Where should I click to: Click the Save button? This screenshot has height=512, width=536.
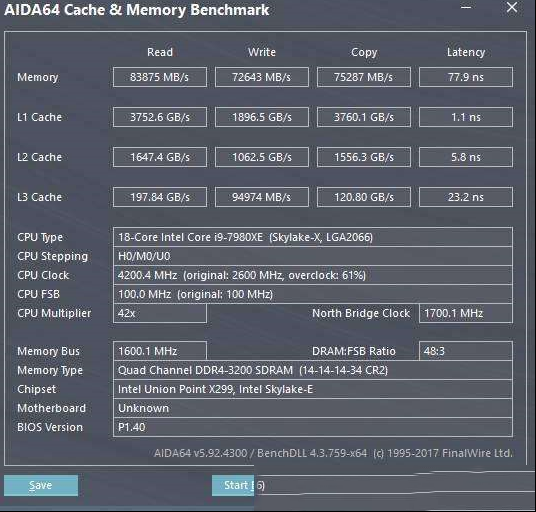click(41, 485)
